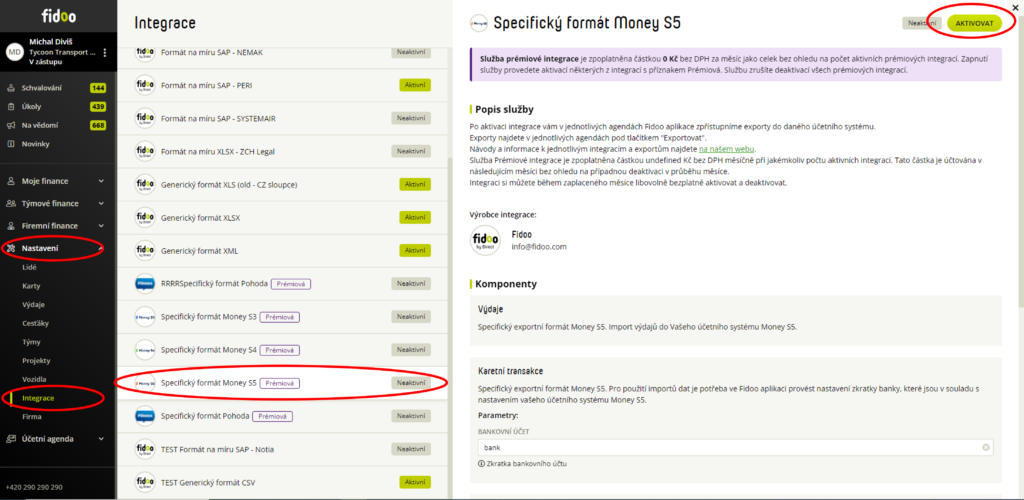Expand the Firemní finance section

101,226
